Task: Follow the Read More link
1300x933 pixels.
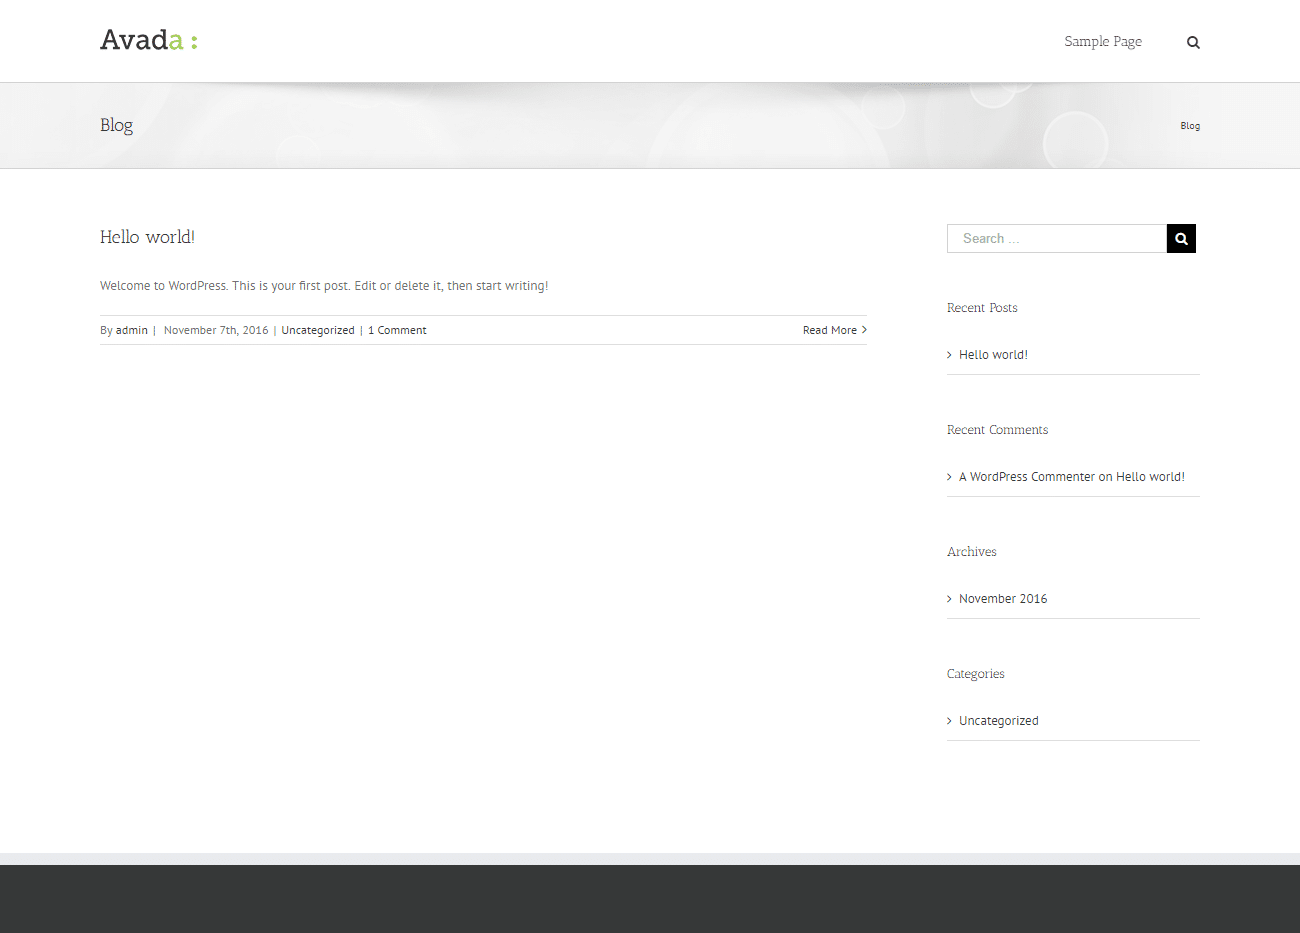Action: (830, 330)
